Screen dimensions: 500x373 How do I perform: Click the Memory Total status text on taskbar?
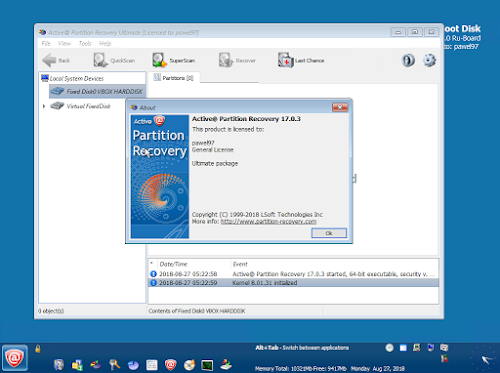point(300,368)
